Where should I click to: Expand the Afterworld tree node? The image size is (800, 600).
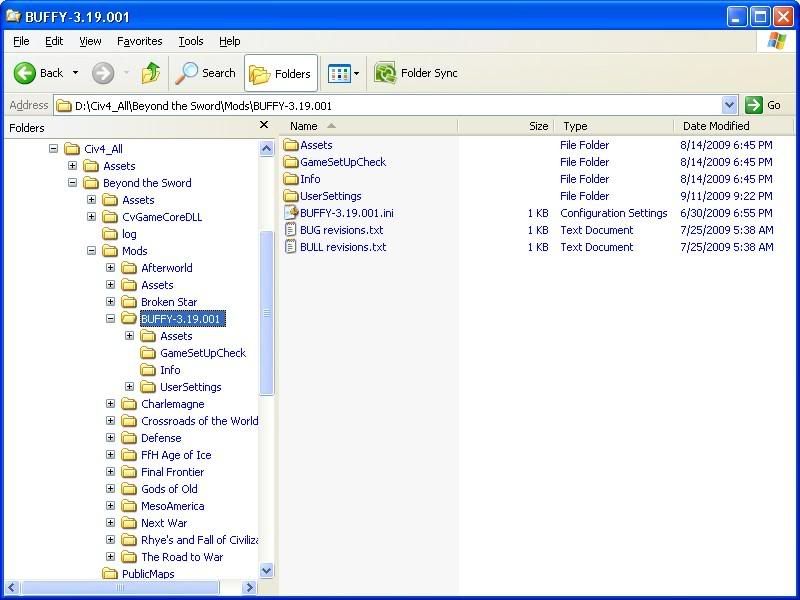[x=110, y=267]
